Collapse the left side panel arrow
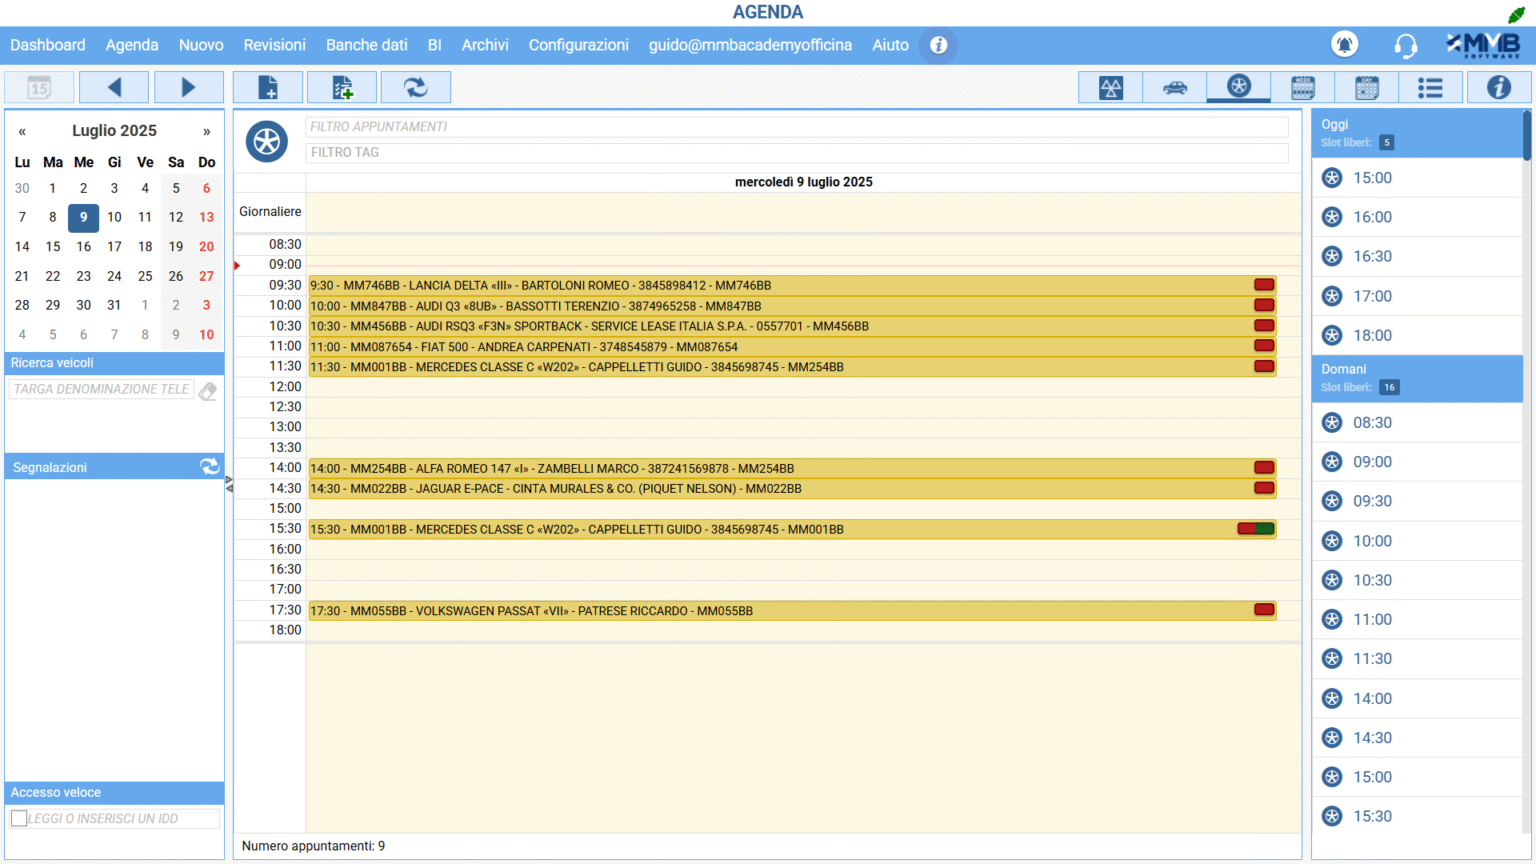 pyautogui.click(x=229, y=484)
